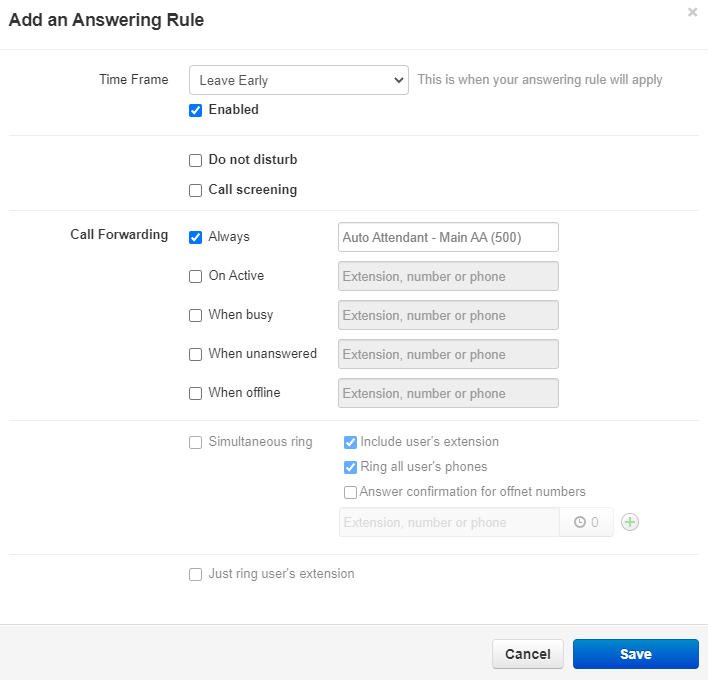This screenshot has width=708, height=680.
Task: Uncheck the Enabled checkbox
Action: (196, 110)
